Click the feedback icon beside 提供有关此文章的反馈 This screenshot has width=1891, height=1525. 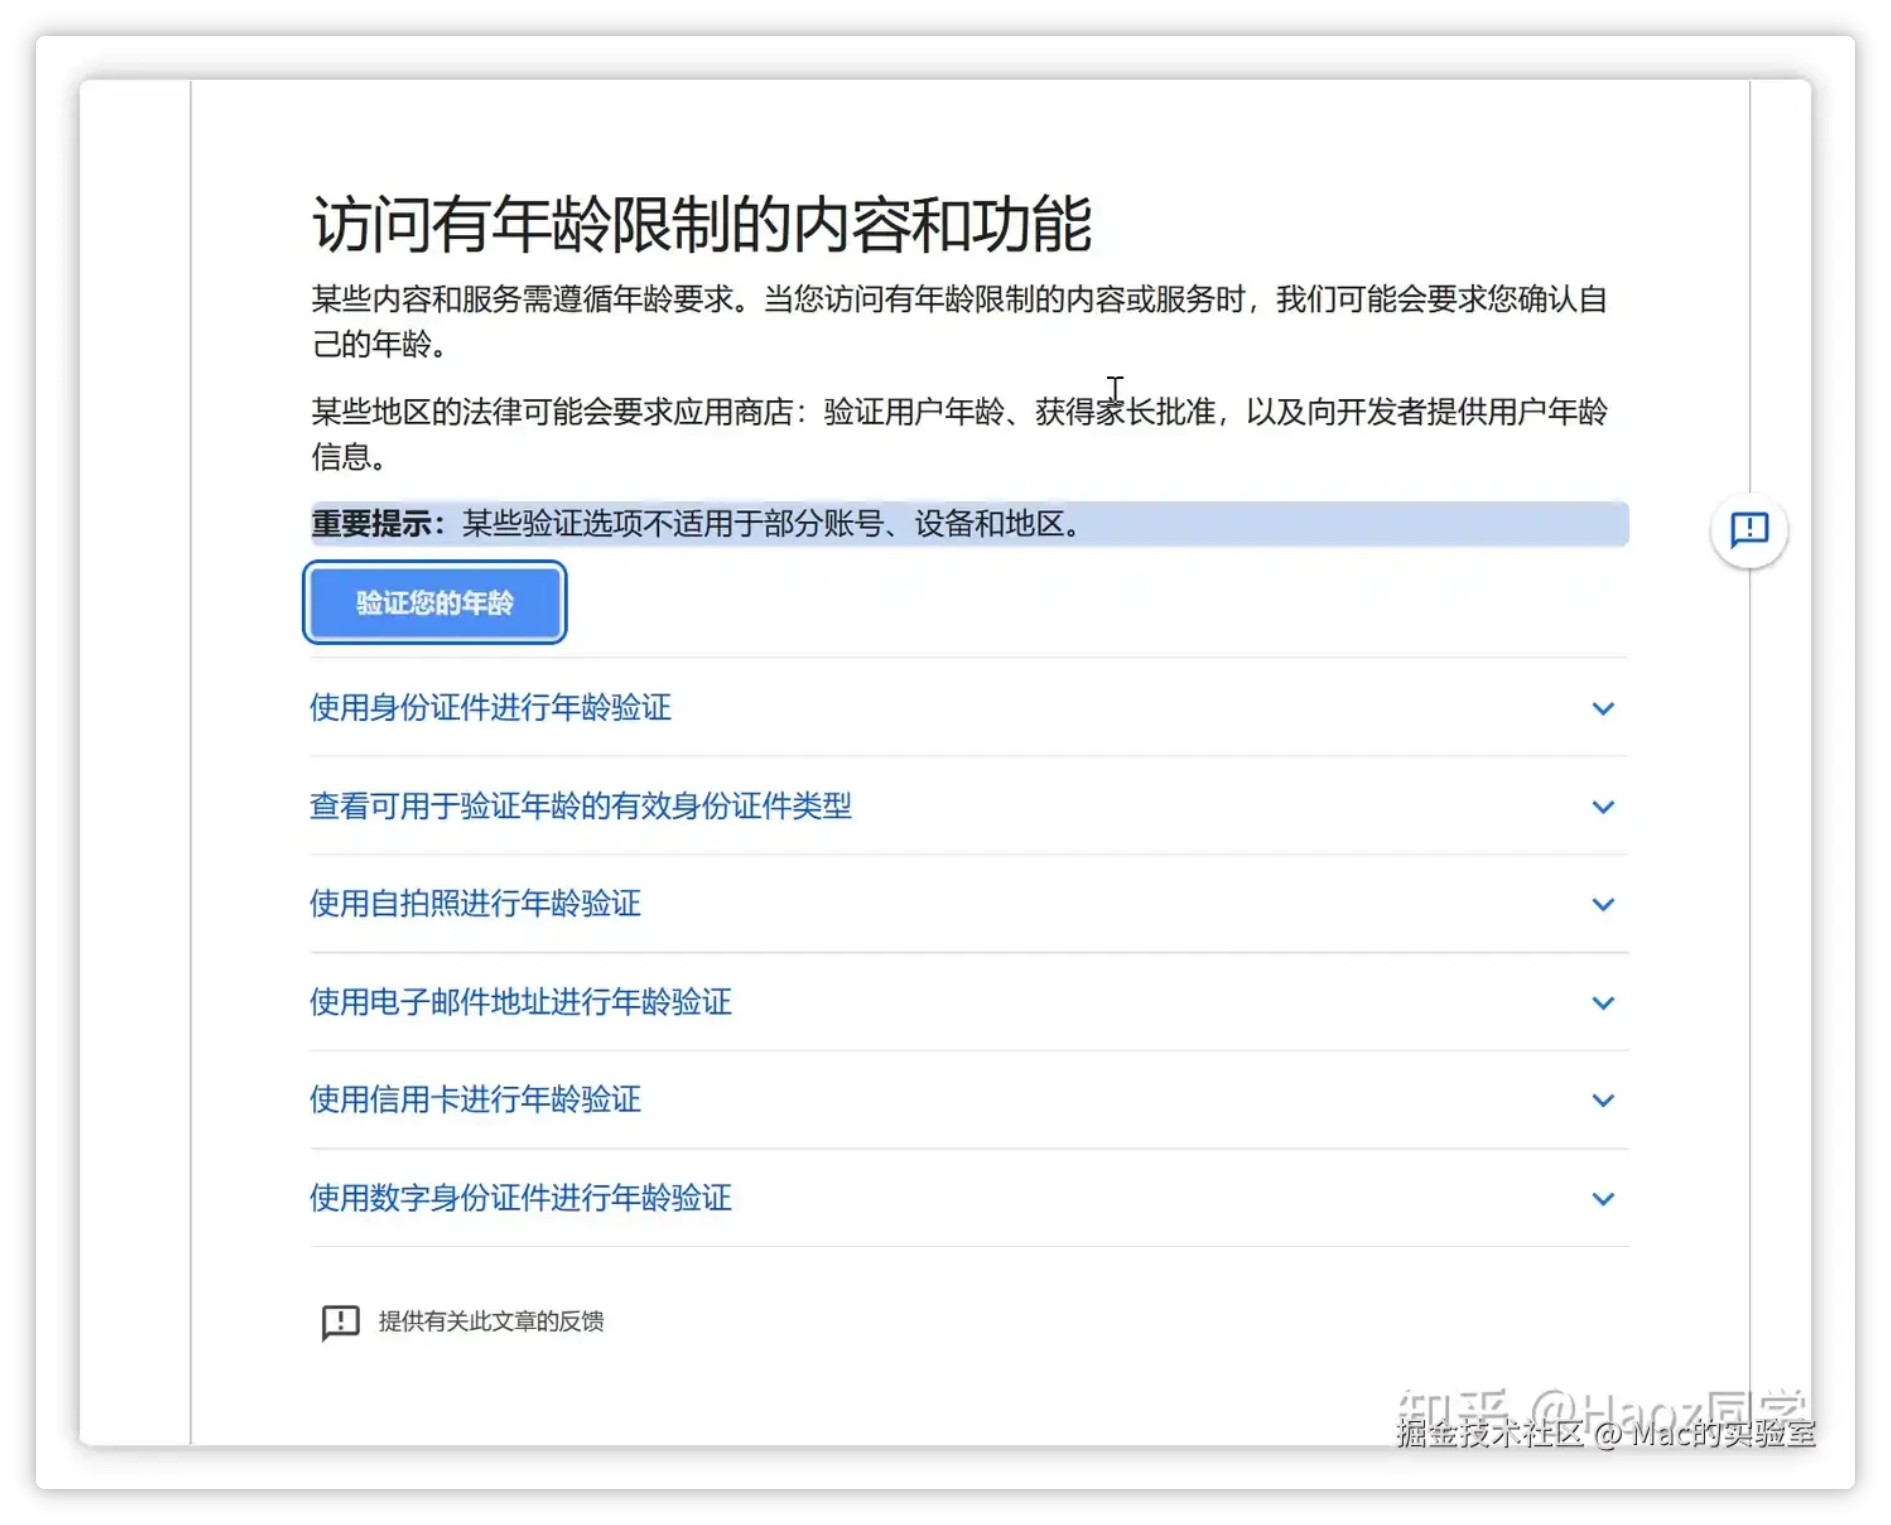pos(340,1321)
